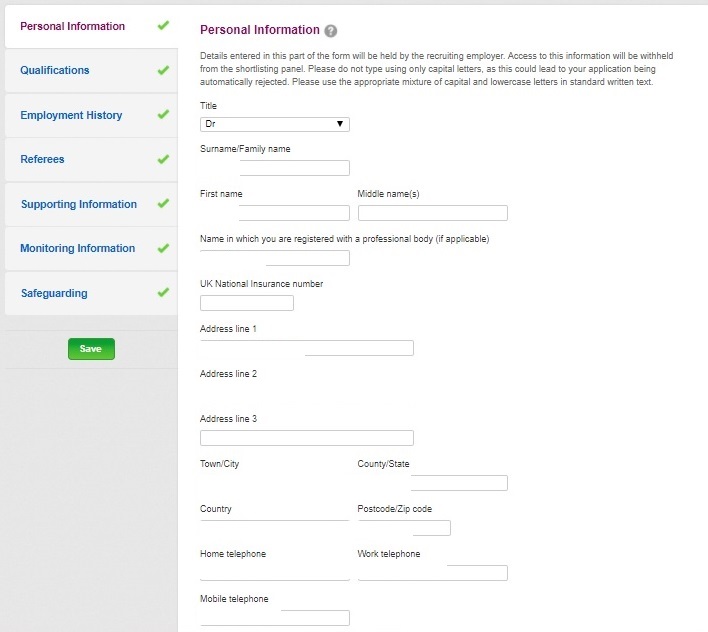Select the UK National Insurance number field
This screenshot has height=632, width=708.
247,303
